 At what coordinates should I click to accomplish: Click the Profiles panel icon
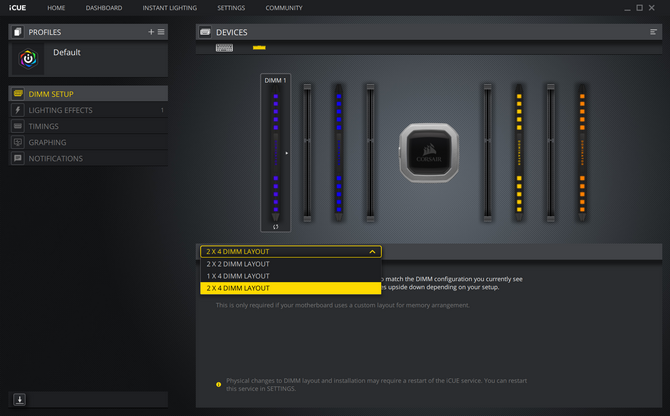(18, 32)
